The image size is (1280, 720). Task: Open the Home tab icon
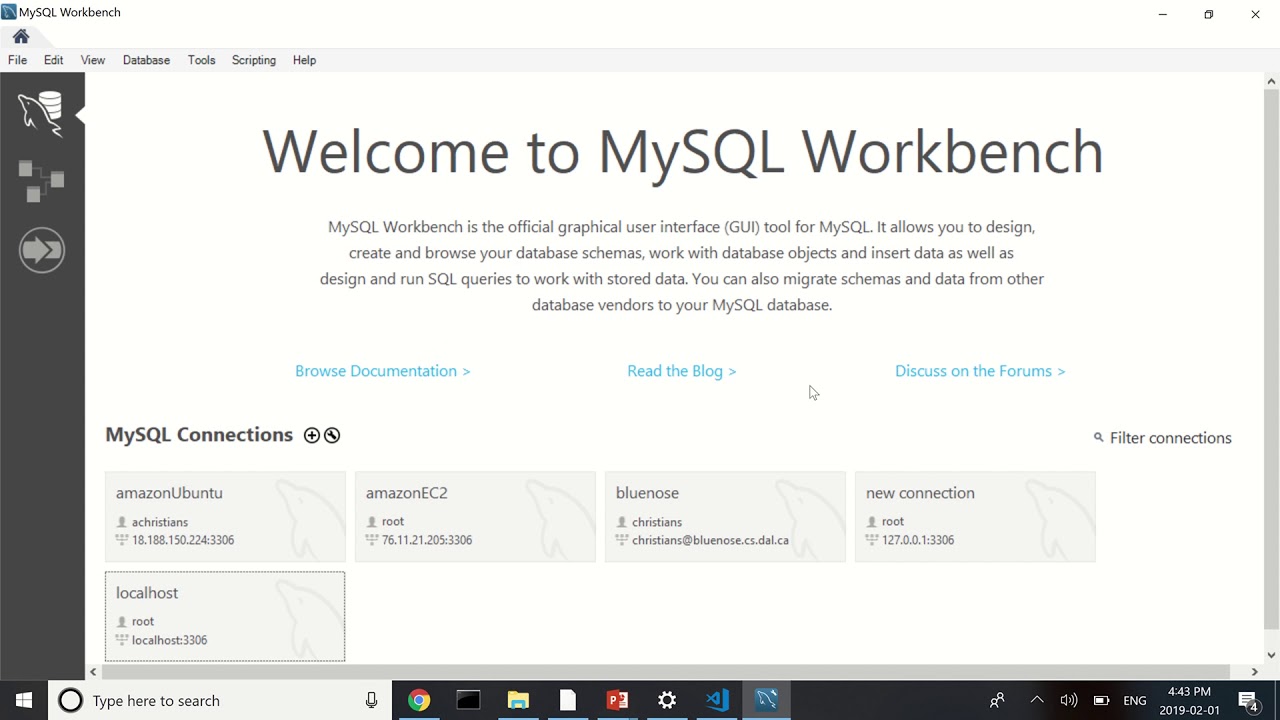coord(21,37)
